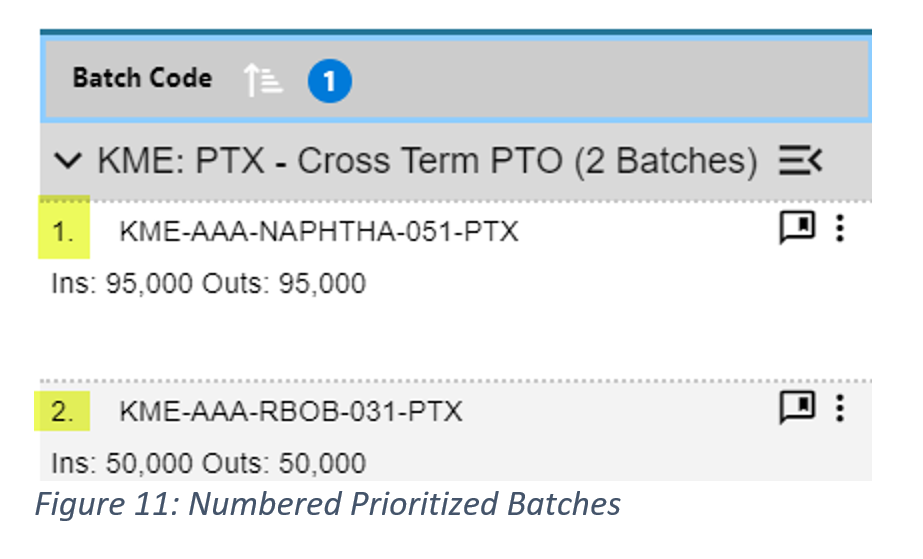Select batch KME-AAA-RBOB-031-PTX

click(291, 411)
